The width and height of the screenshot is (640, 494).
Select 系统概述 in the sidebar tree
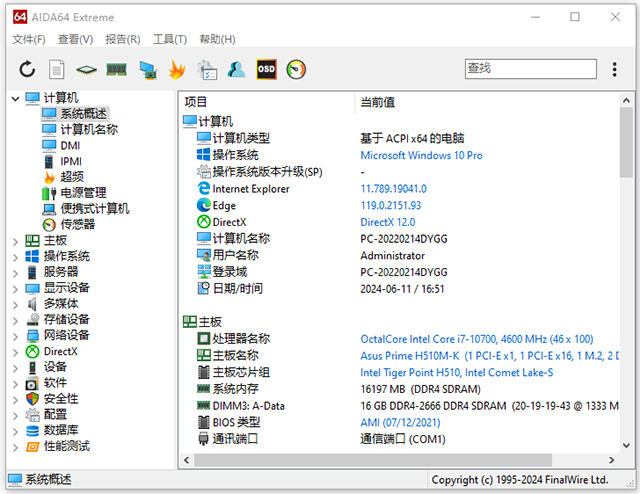84,114
